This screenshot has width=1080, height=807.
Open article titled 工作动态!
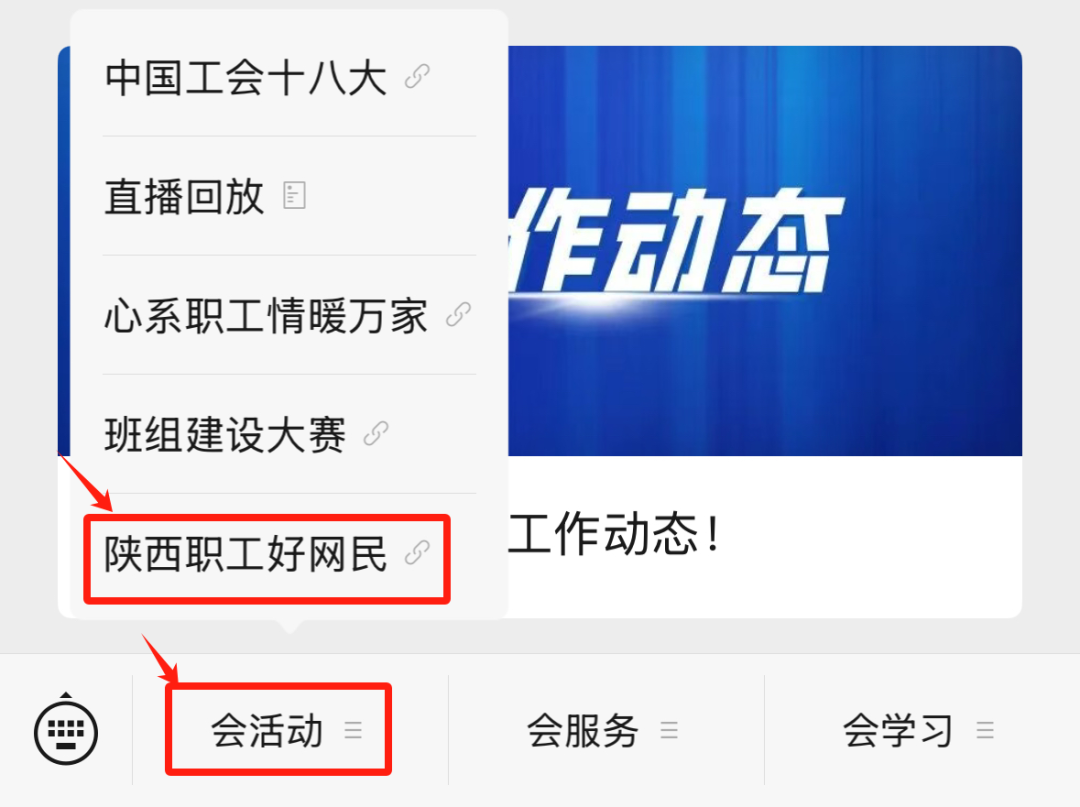coord(614,534)
